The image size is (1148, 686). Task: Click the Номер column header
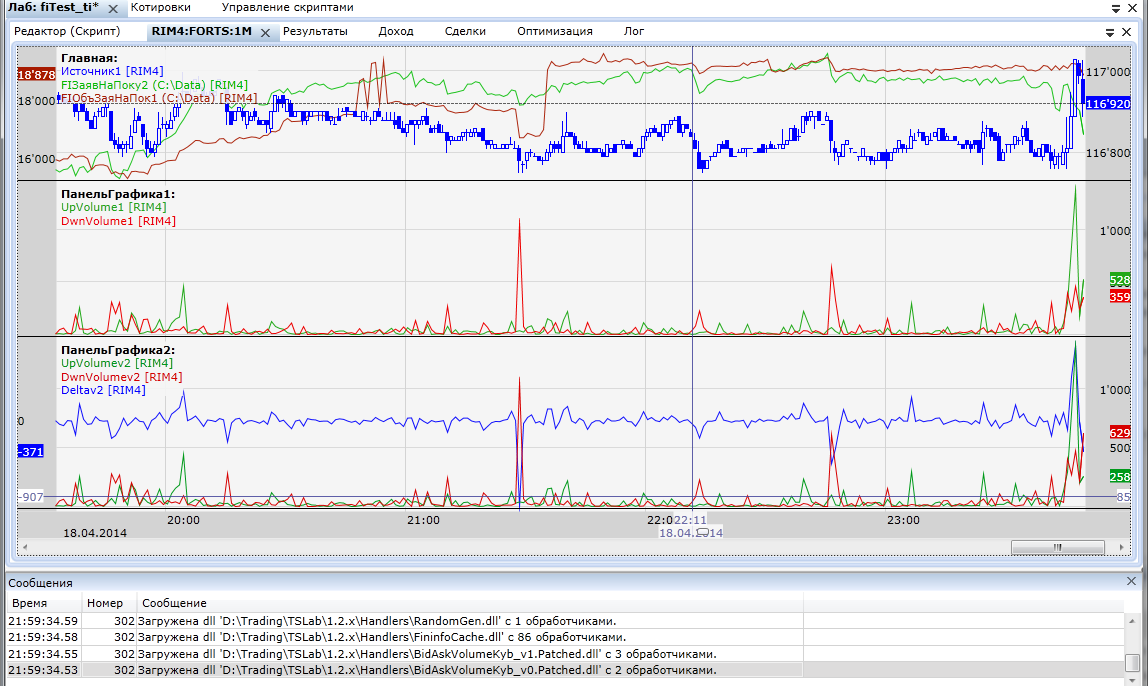click(104, 603)
